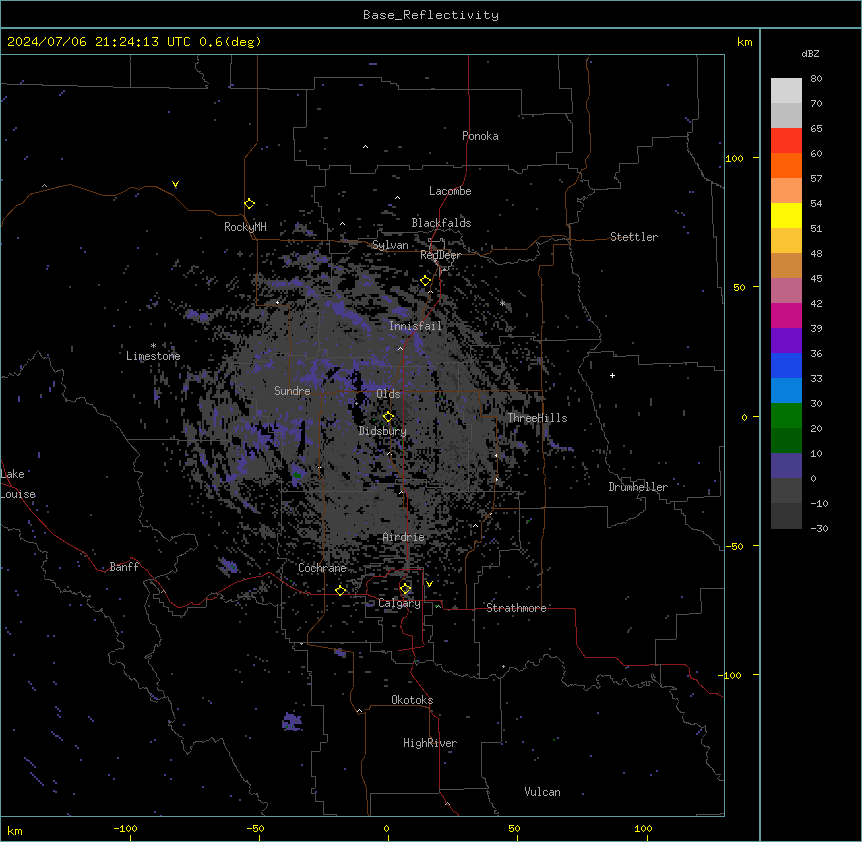Click the yellow diamond marker above Didsbury

388,417
